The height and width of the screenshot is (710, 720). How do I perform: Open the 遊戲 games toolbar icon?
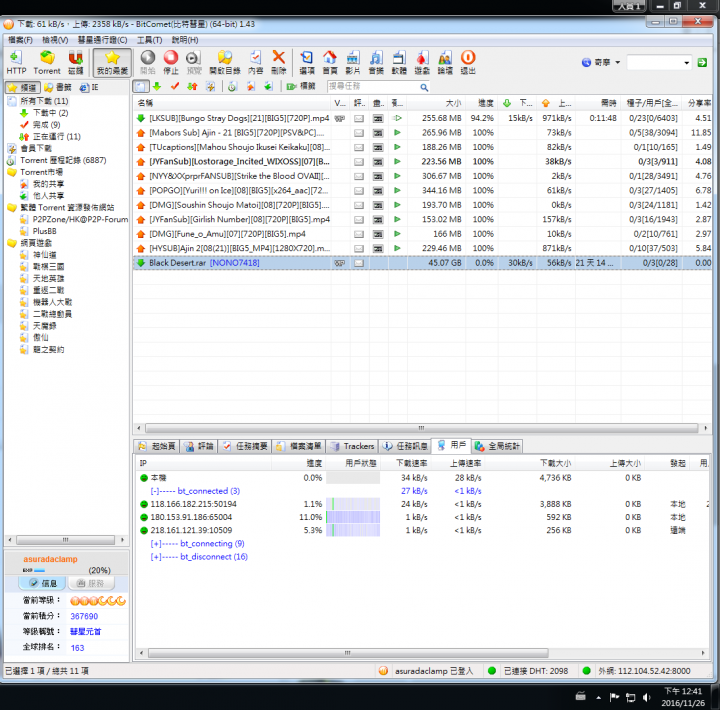(422, 62)
